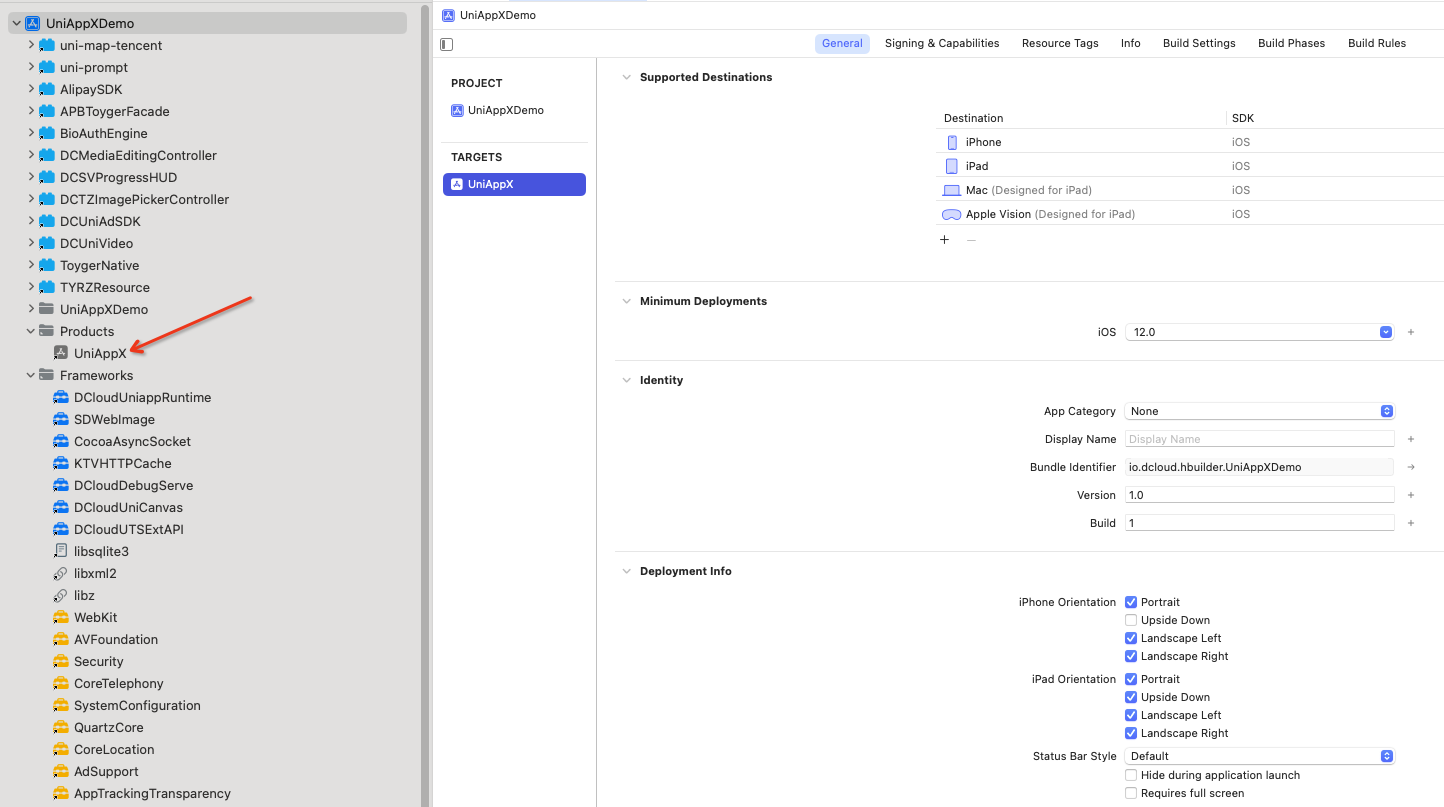
Task: Collapse the Supported Destinations section
Action: point(627,77)
